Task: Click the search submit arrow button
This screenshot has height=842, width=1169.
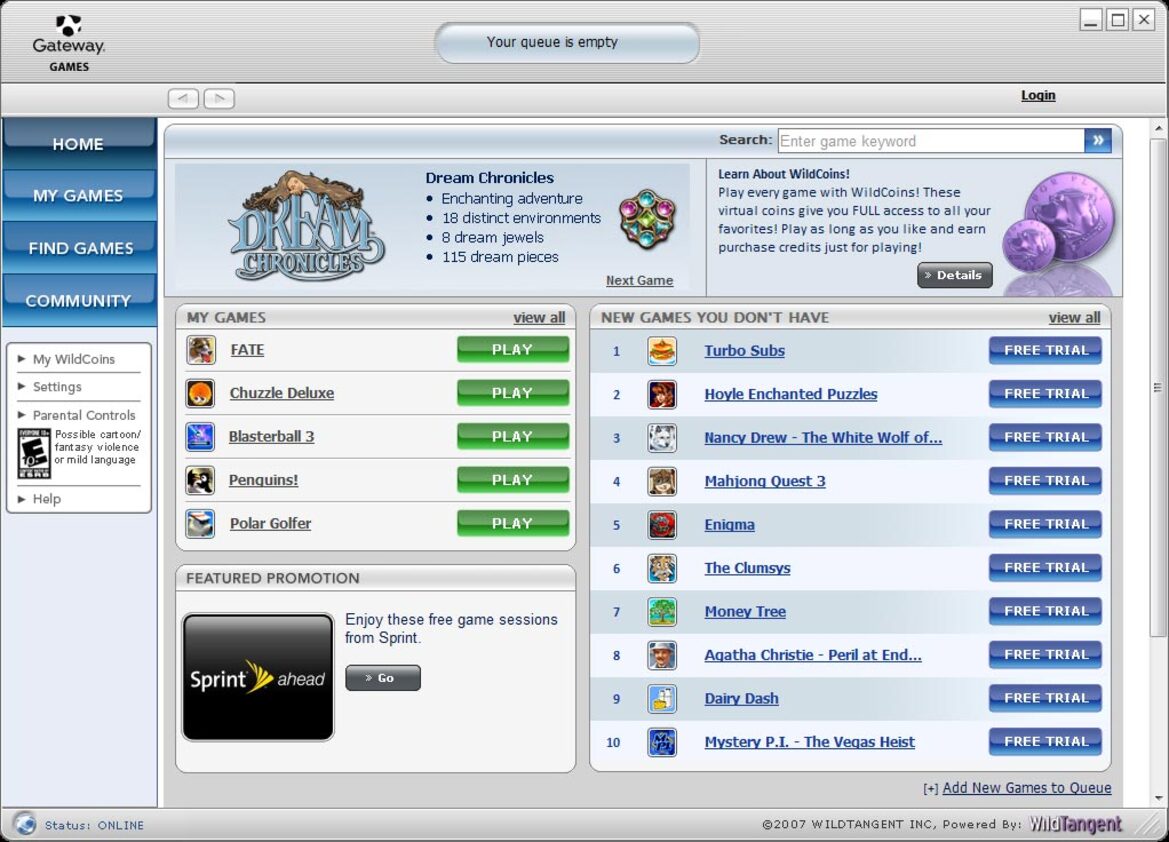Action: pos(1098,140)
